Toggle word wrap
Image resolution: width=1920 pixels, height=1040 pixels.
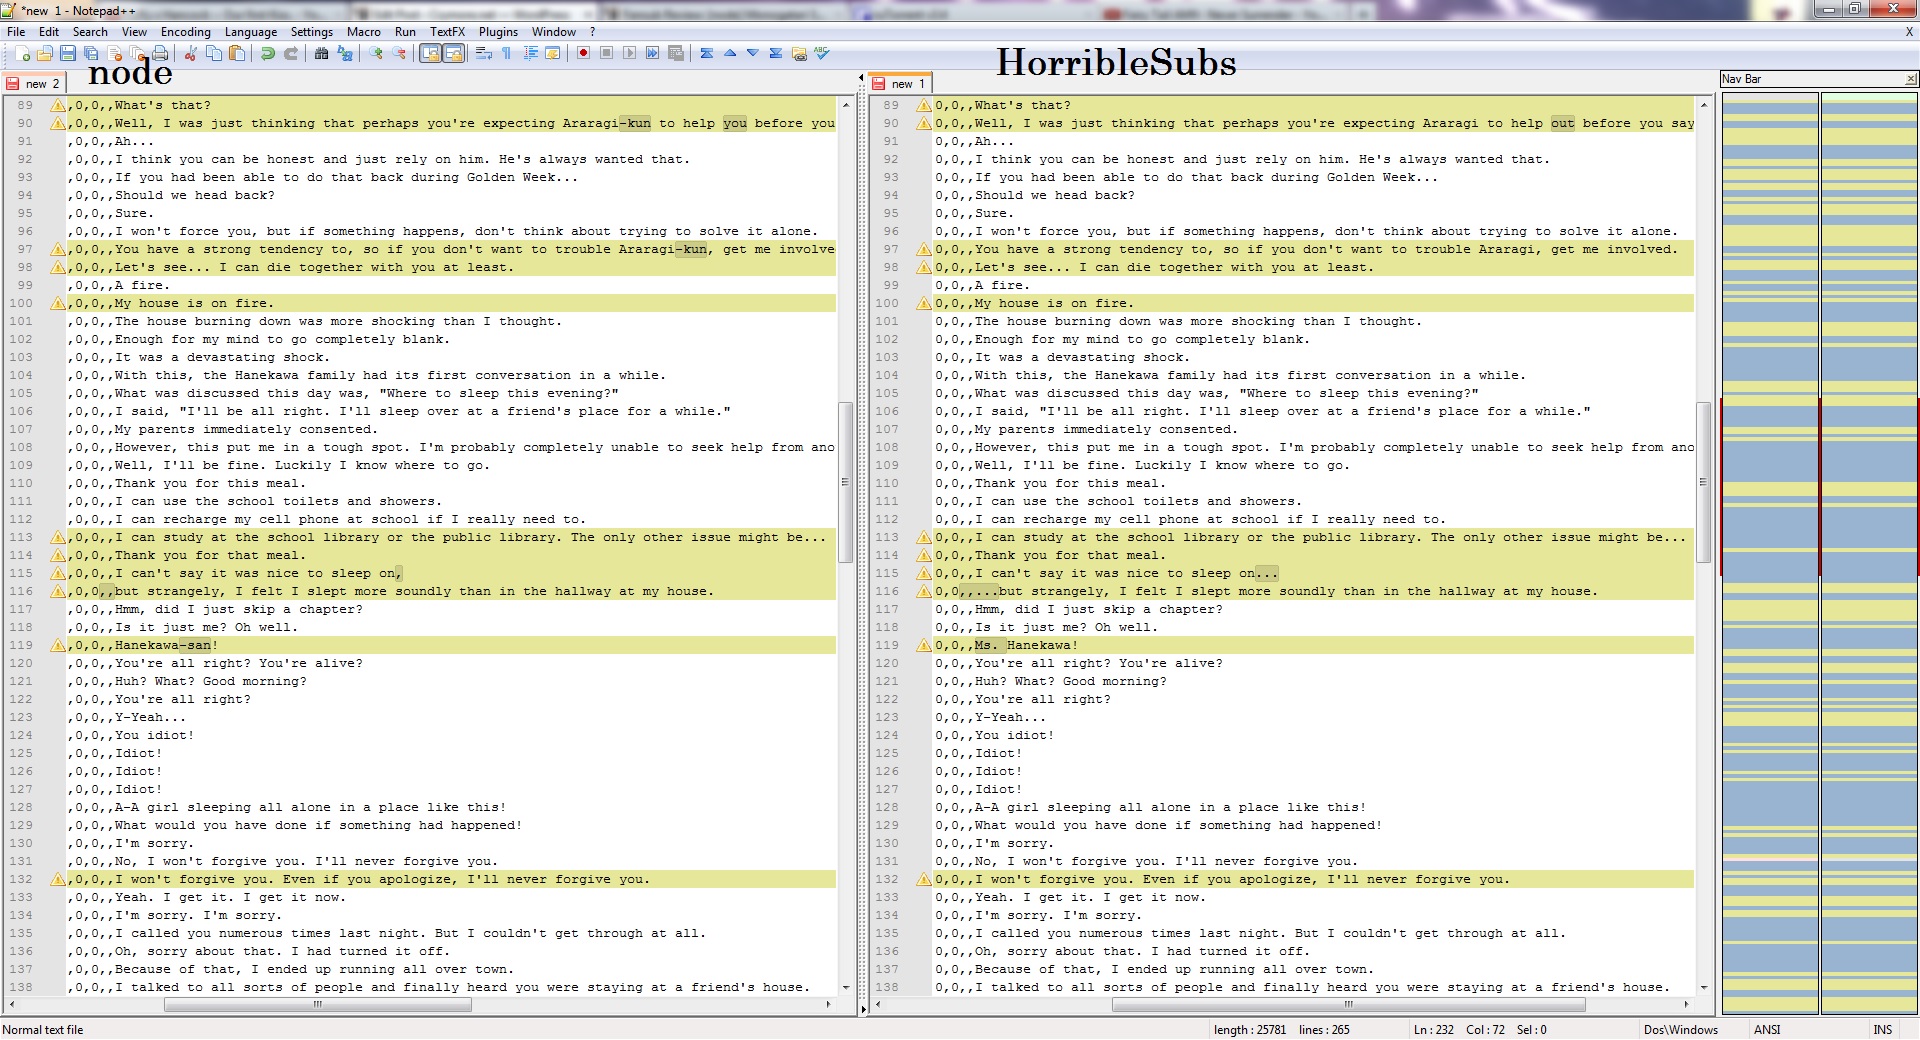click(484, 53)
